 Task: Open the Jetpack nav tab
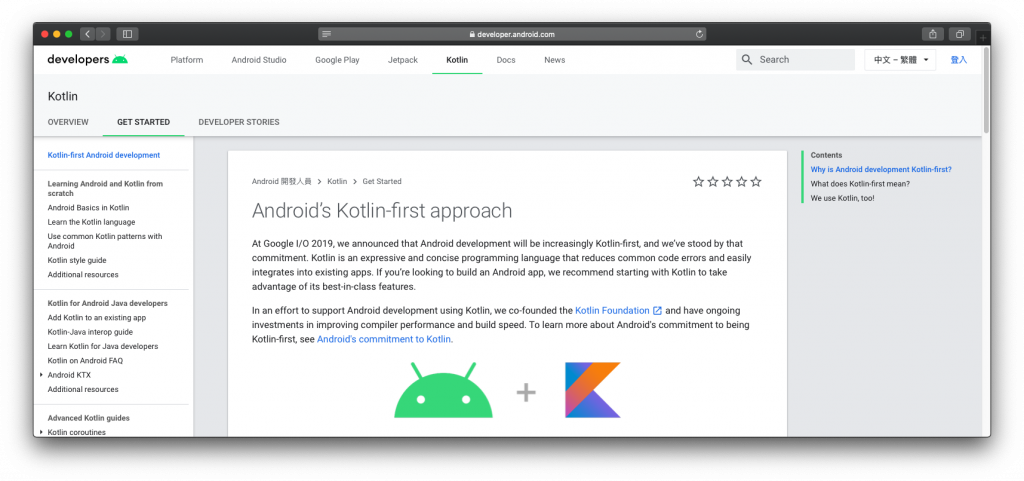pyautogui.click(x=403, y=59)
